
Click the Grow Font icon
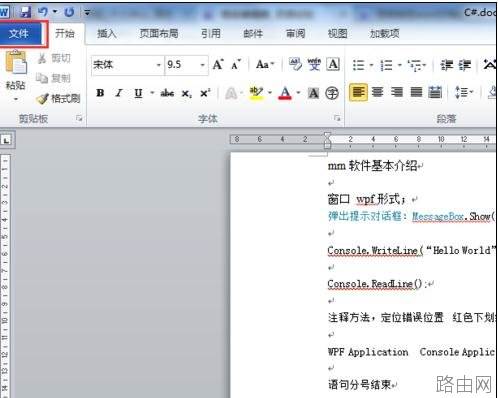click(x=218, y=64)
